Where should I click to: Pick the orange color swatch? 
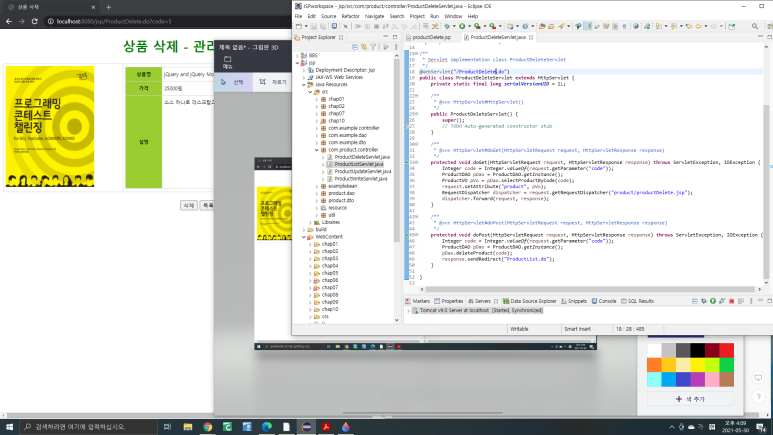pyautogui.click(x=654, y=365)
